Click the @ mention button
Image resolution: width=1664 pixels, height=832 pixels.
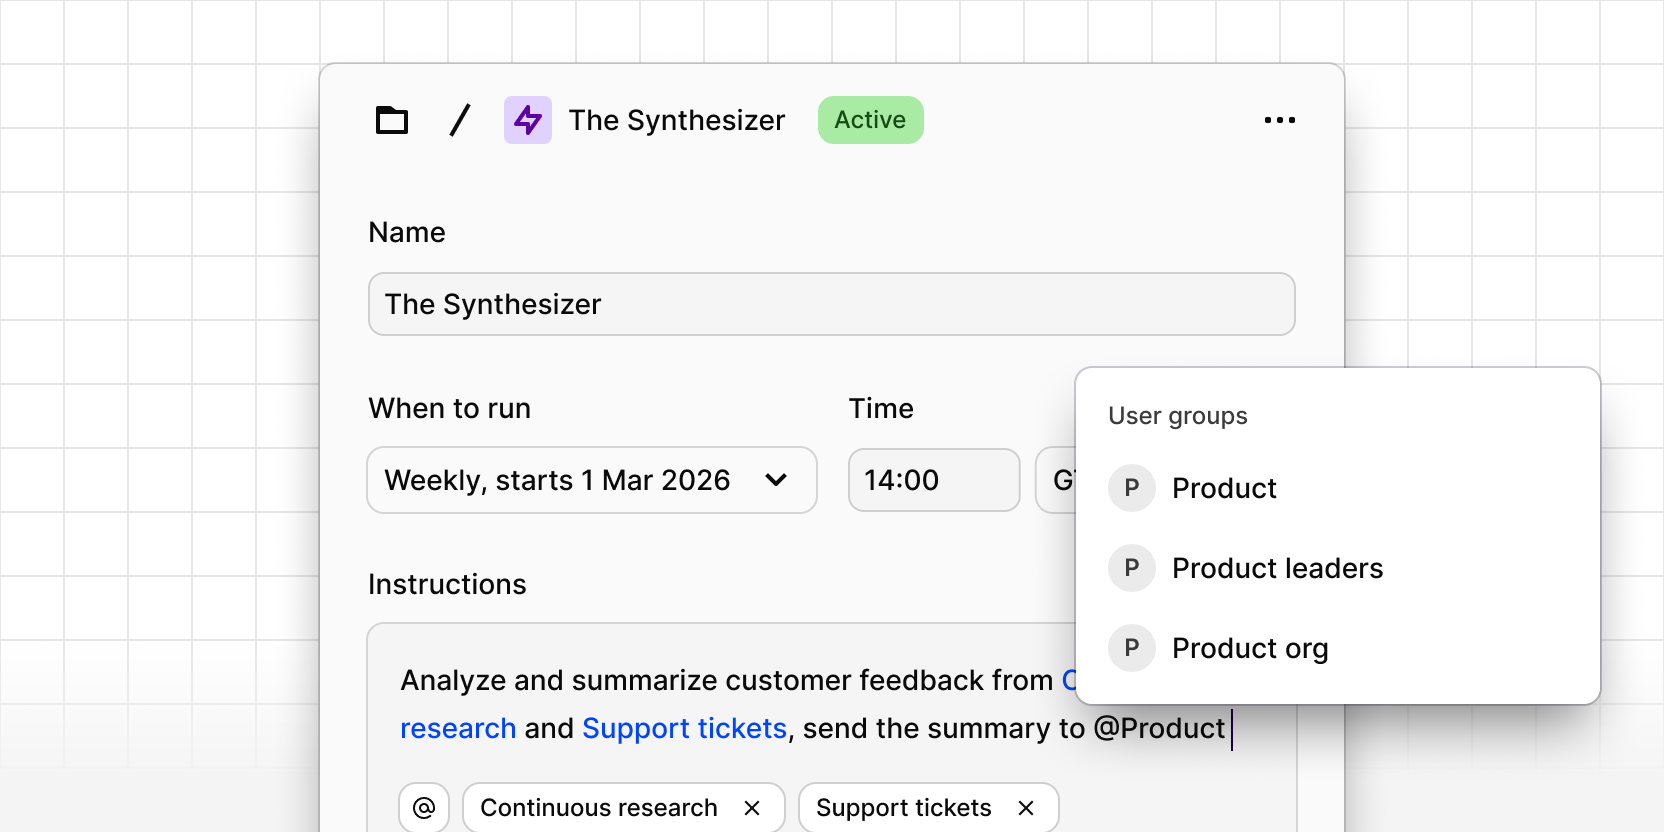[x=424, y=807]
